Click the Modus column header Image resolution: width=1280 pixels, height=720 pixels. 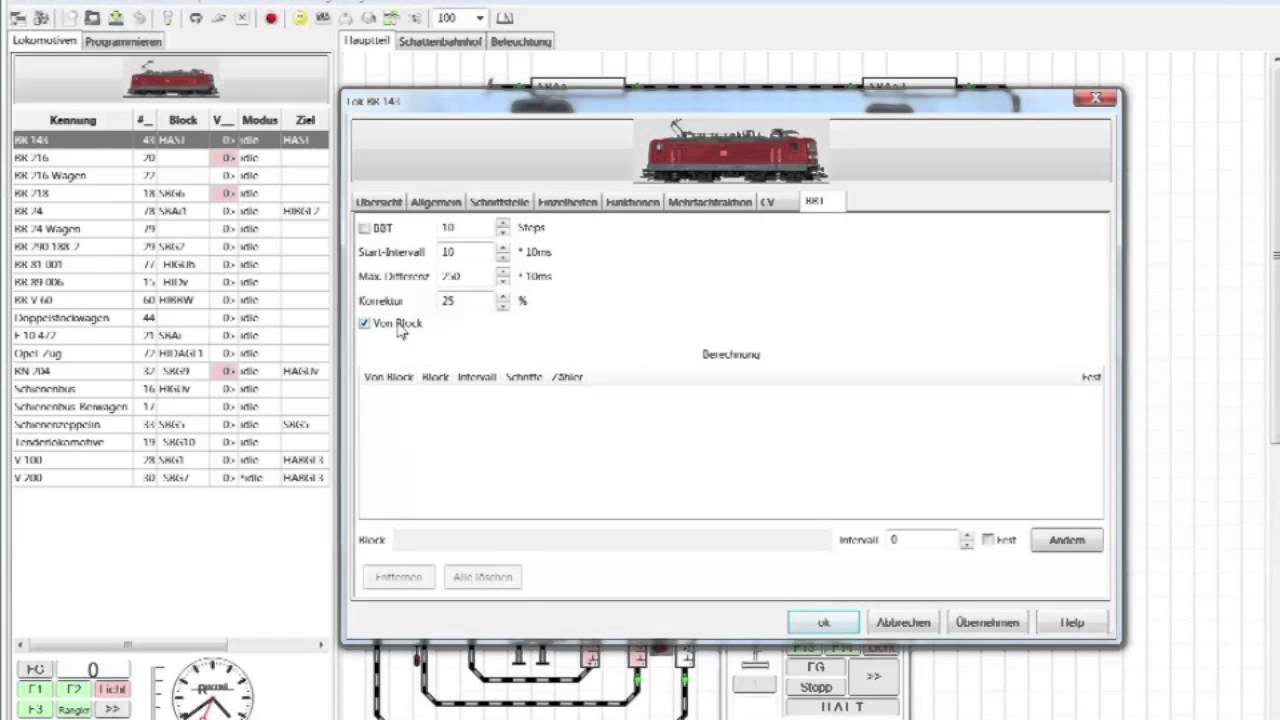pyautogui.click(x=260, y=120)
